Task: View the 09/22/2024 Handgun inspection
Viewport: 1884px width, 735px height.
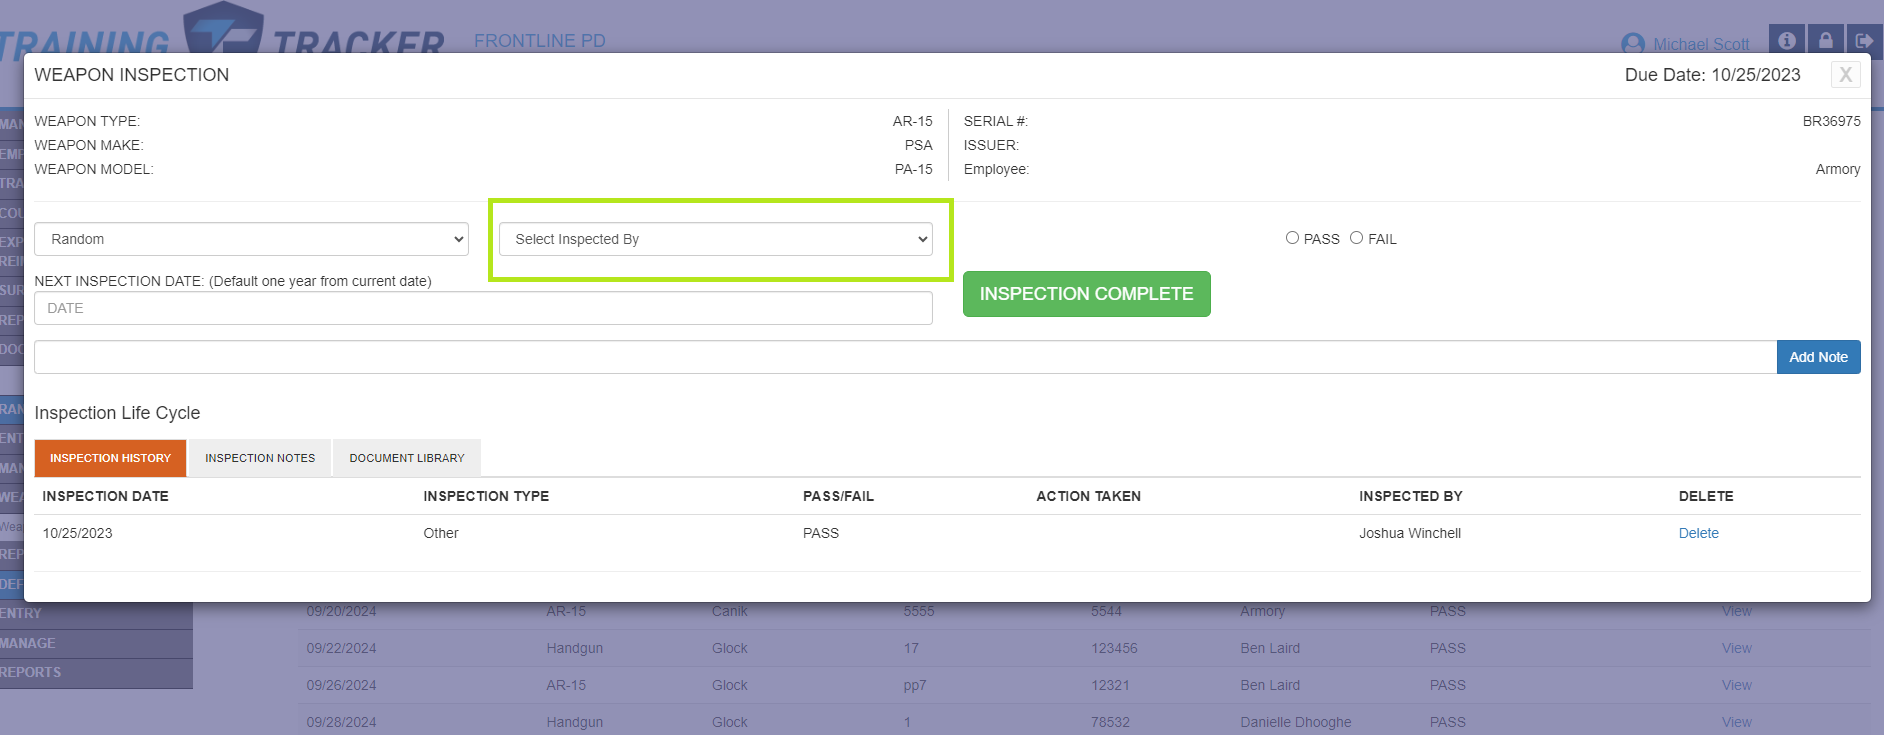Action: [x=1736, y=648]
